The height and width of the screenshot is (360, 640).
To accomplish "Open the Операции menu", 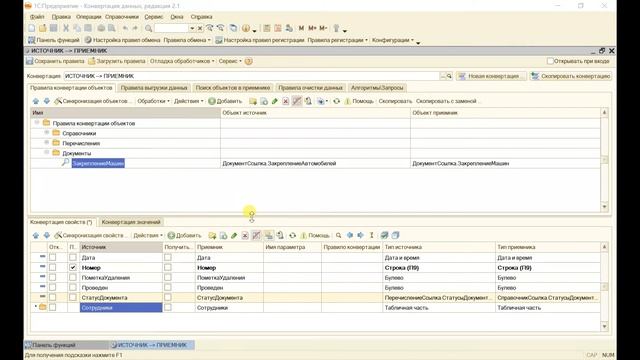I will (x=88, y=17).
